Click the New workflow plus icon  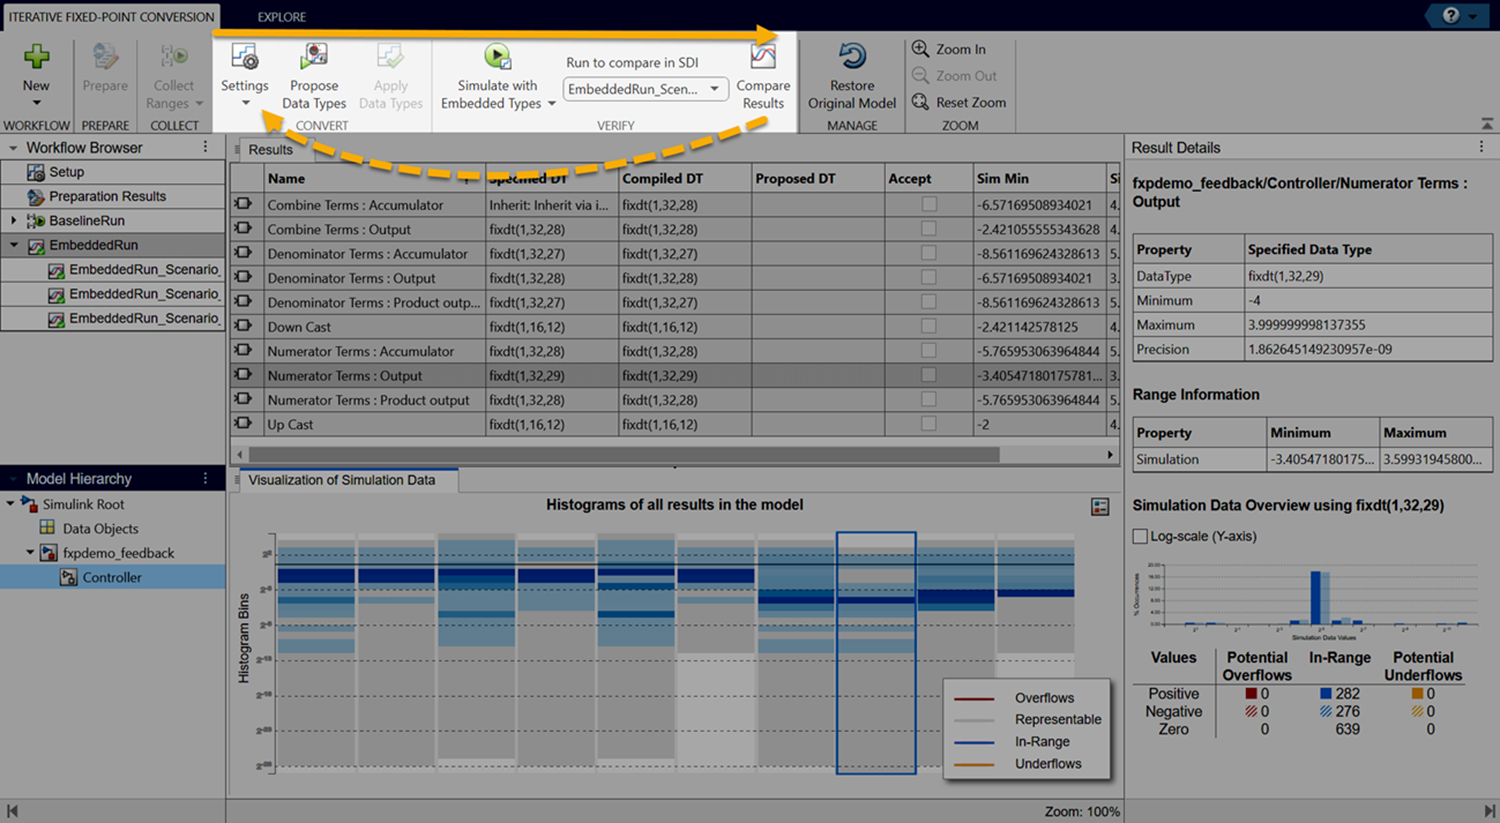click(x=36, y=57)
